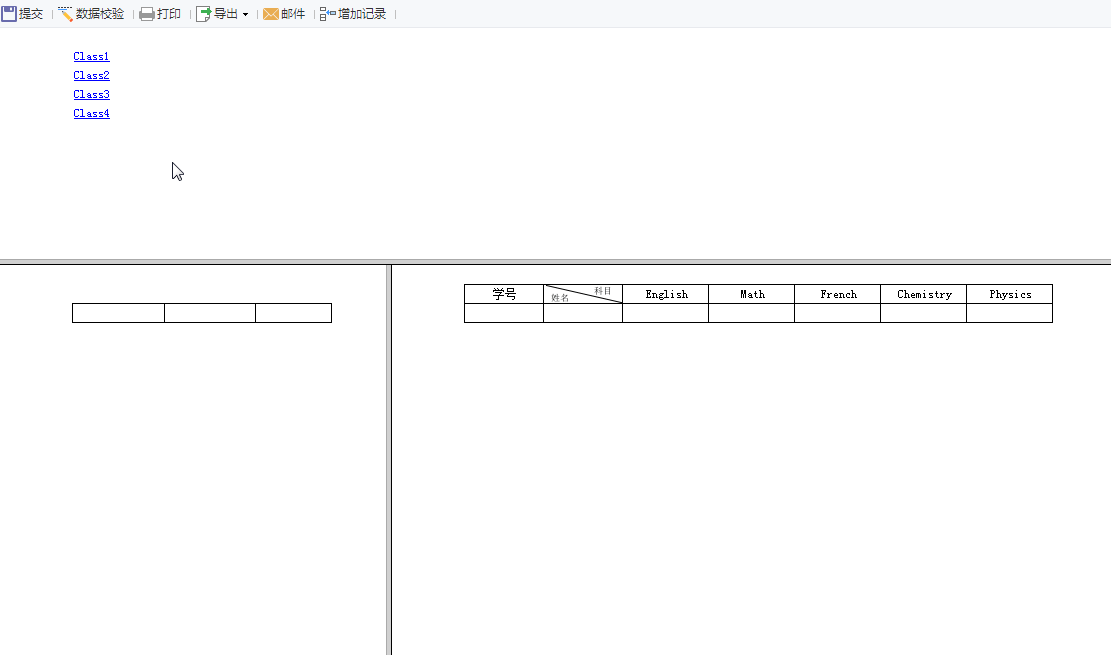Image resolution: width=1111 pixels, height=655 pixels.
Task: Click the 增加记录 add record icon
Action: 327,14
